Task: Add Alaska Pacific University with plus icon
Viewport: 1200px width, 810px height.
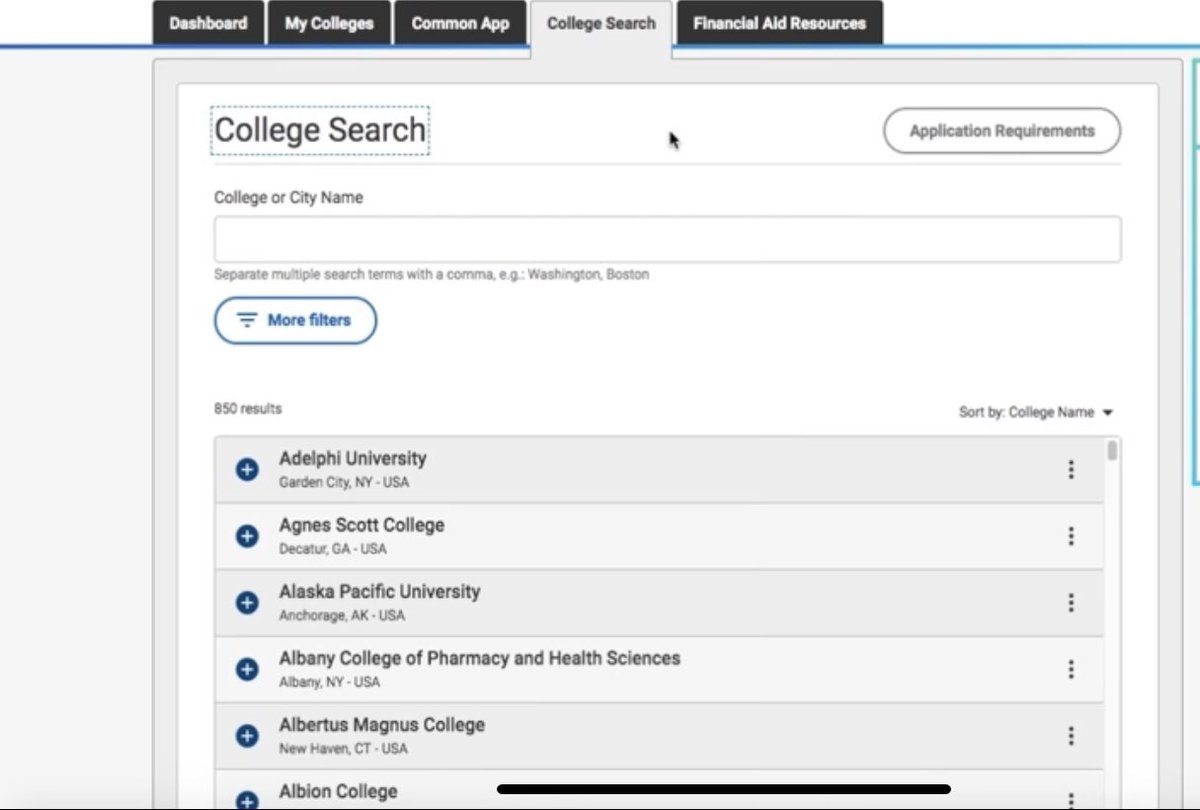Action: [247, 603]
